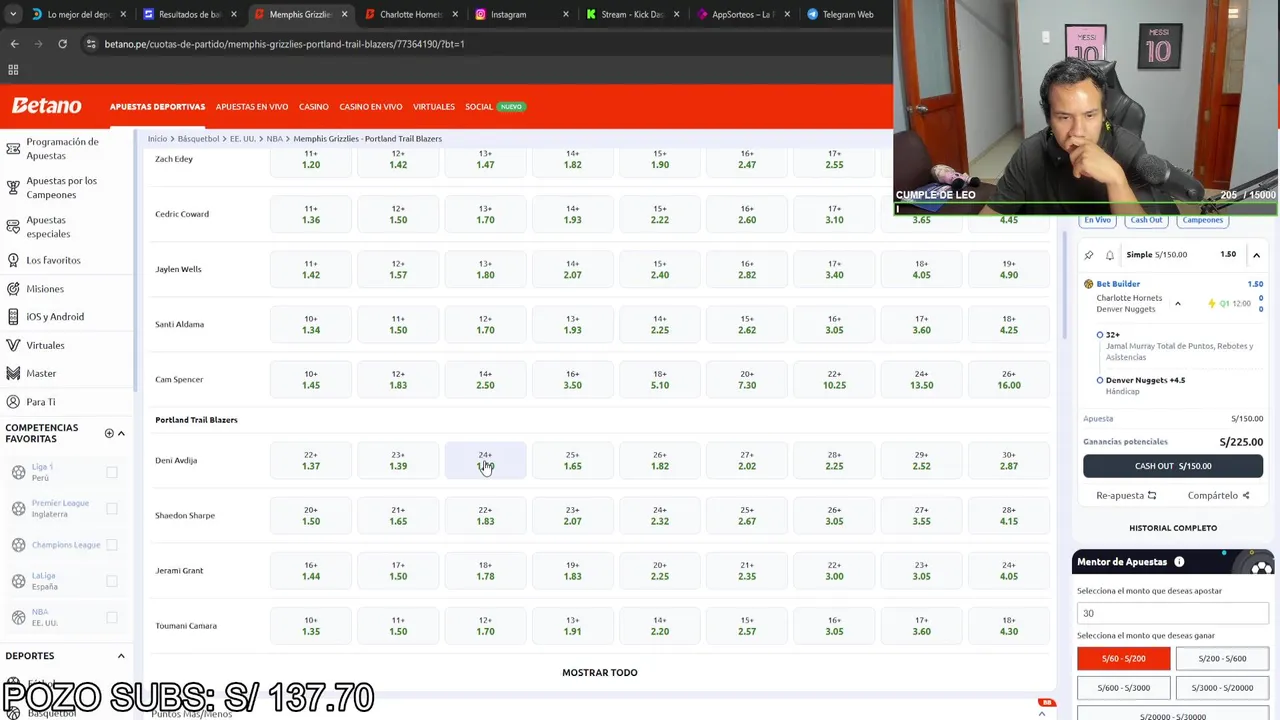Collapse the Deportes section
The width and height of the screenshot is (1280, 720).
pyautogui.click(x=121, y=656)
